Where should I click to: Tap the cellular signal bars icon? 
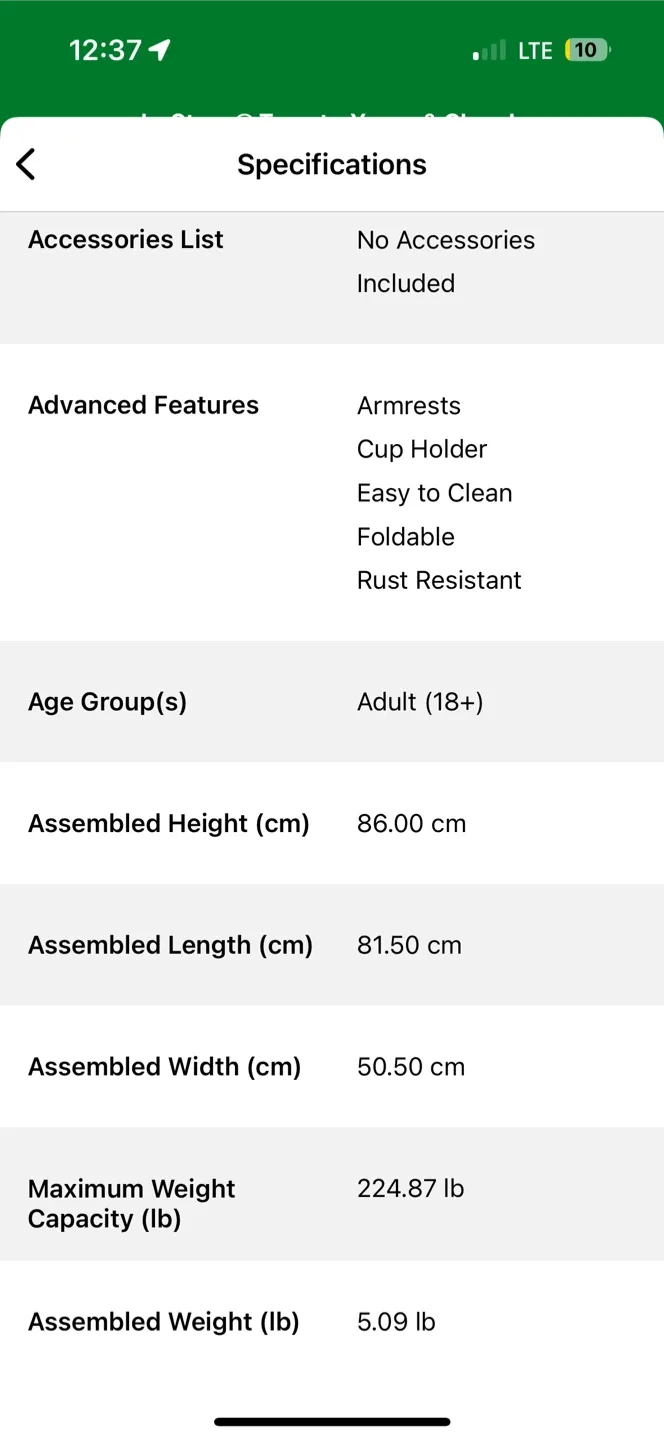pyautogui.click(x=489, y=51)
